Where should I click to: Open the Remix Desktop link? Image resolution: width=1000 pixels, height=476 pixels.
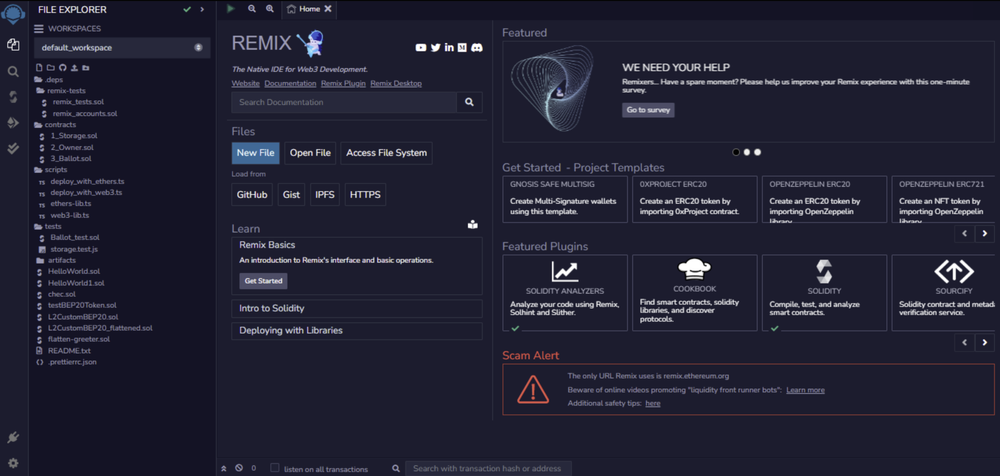click(x=395, y=84)
